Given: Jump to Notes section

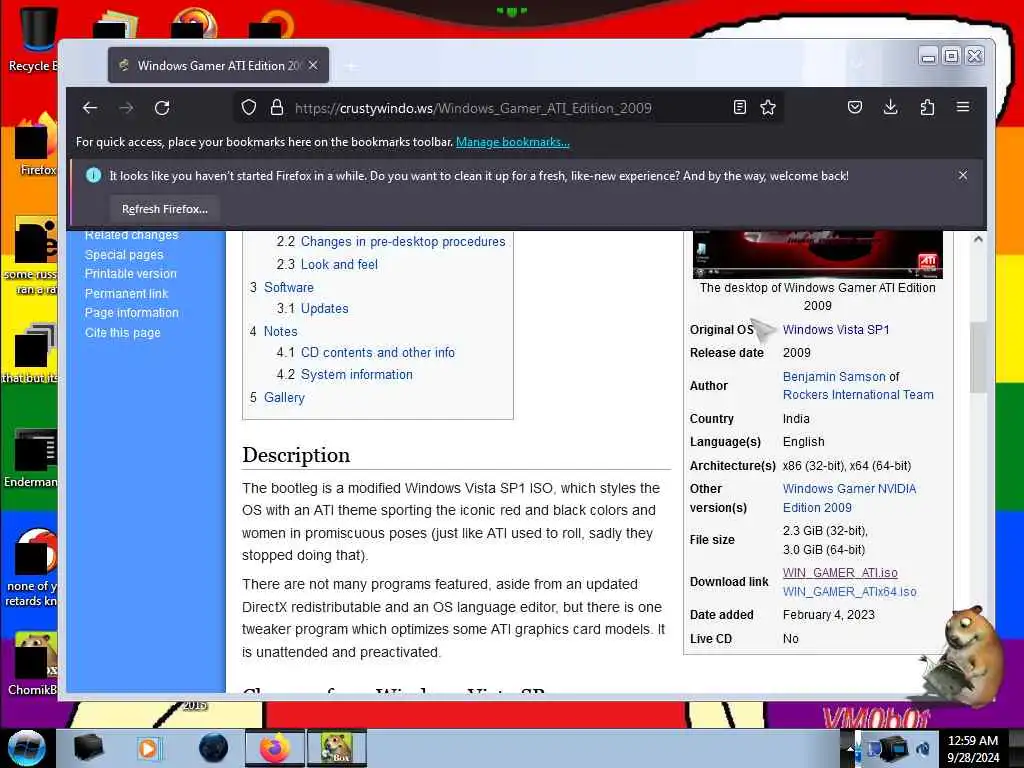Looking at the screenshot, I should 280,331.
